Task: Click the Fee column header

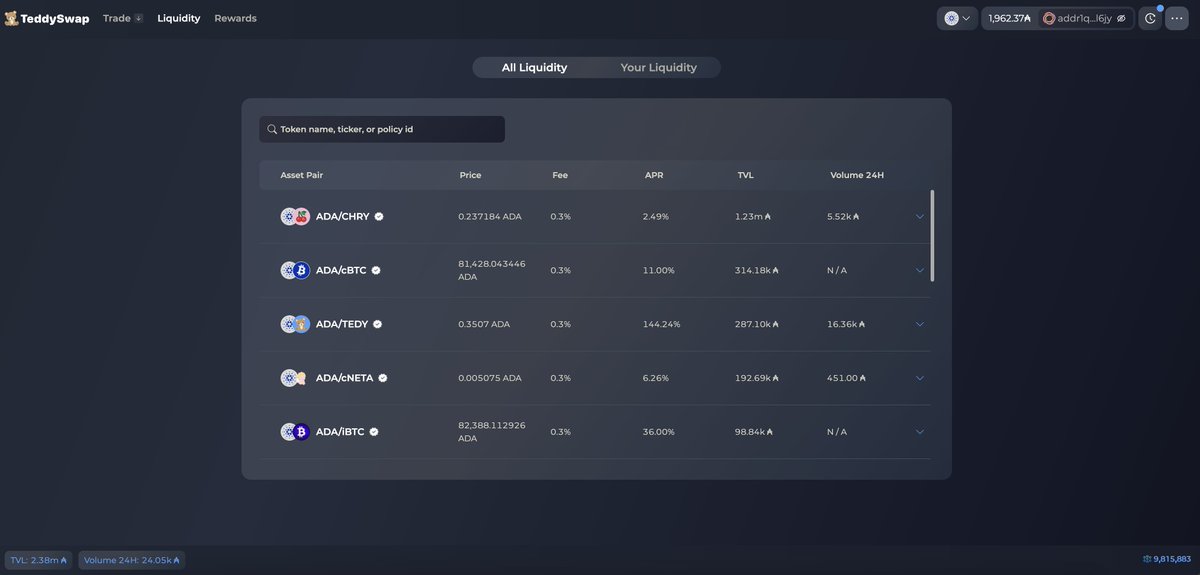Action: coord(560,175)
